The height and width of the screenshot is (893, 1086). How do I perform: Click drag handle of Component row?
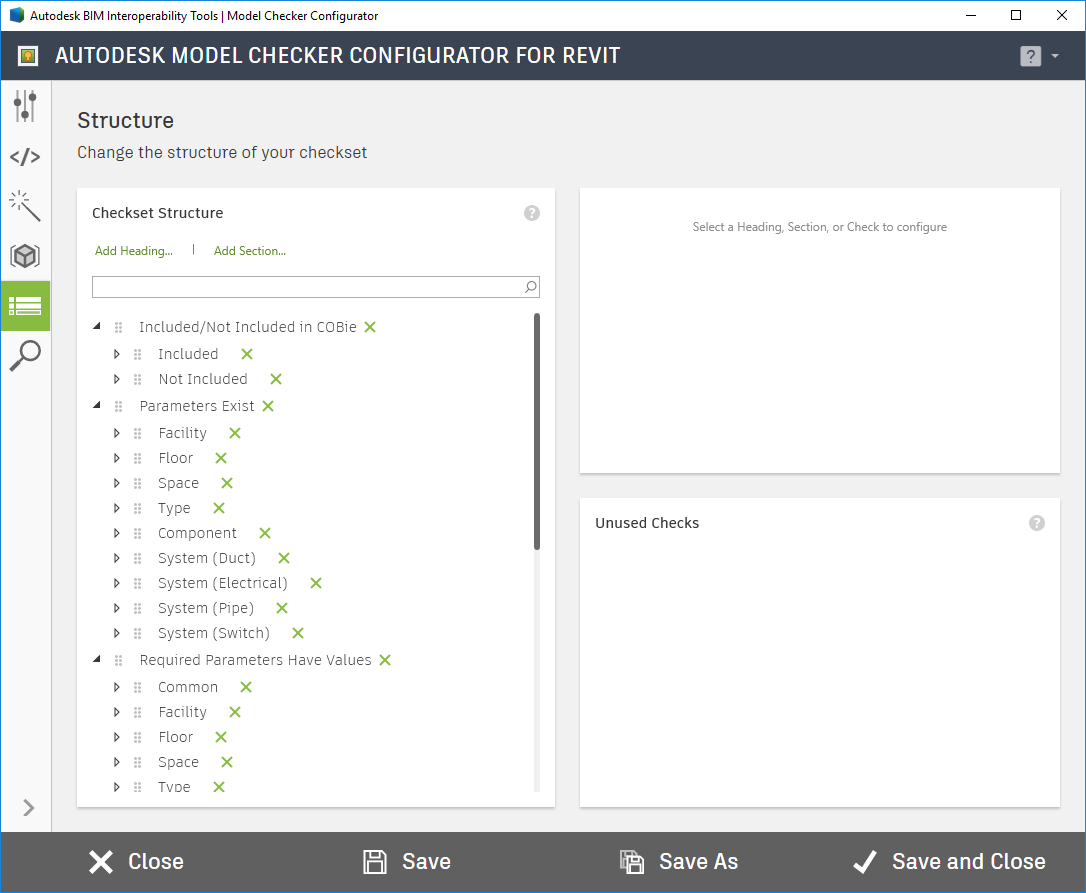137,533
